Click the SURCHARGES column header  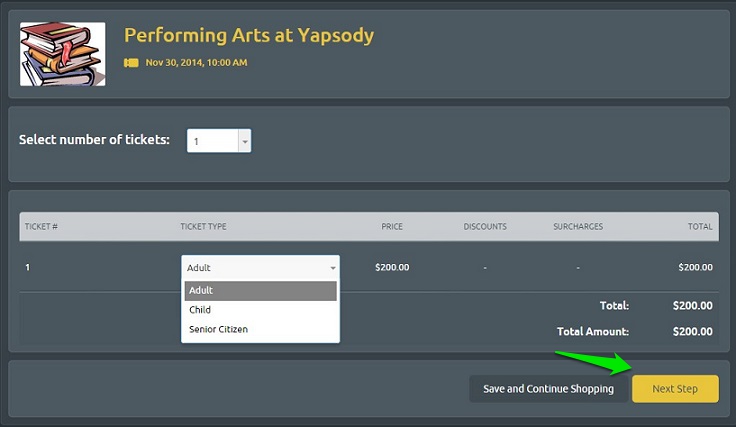click(578, 226)
